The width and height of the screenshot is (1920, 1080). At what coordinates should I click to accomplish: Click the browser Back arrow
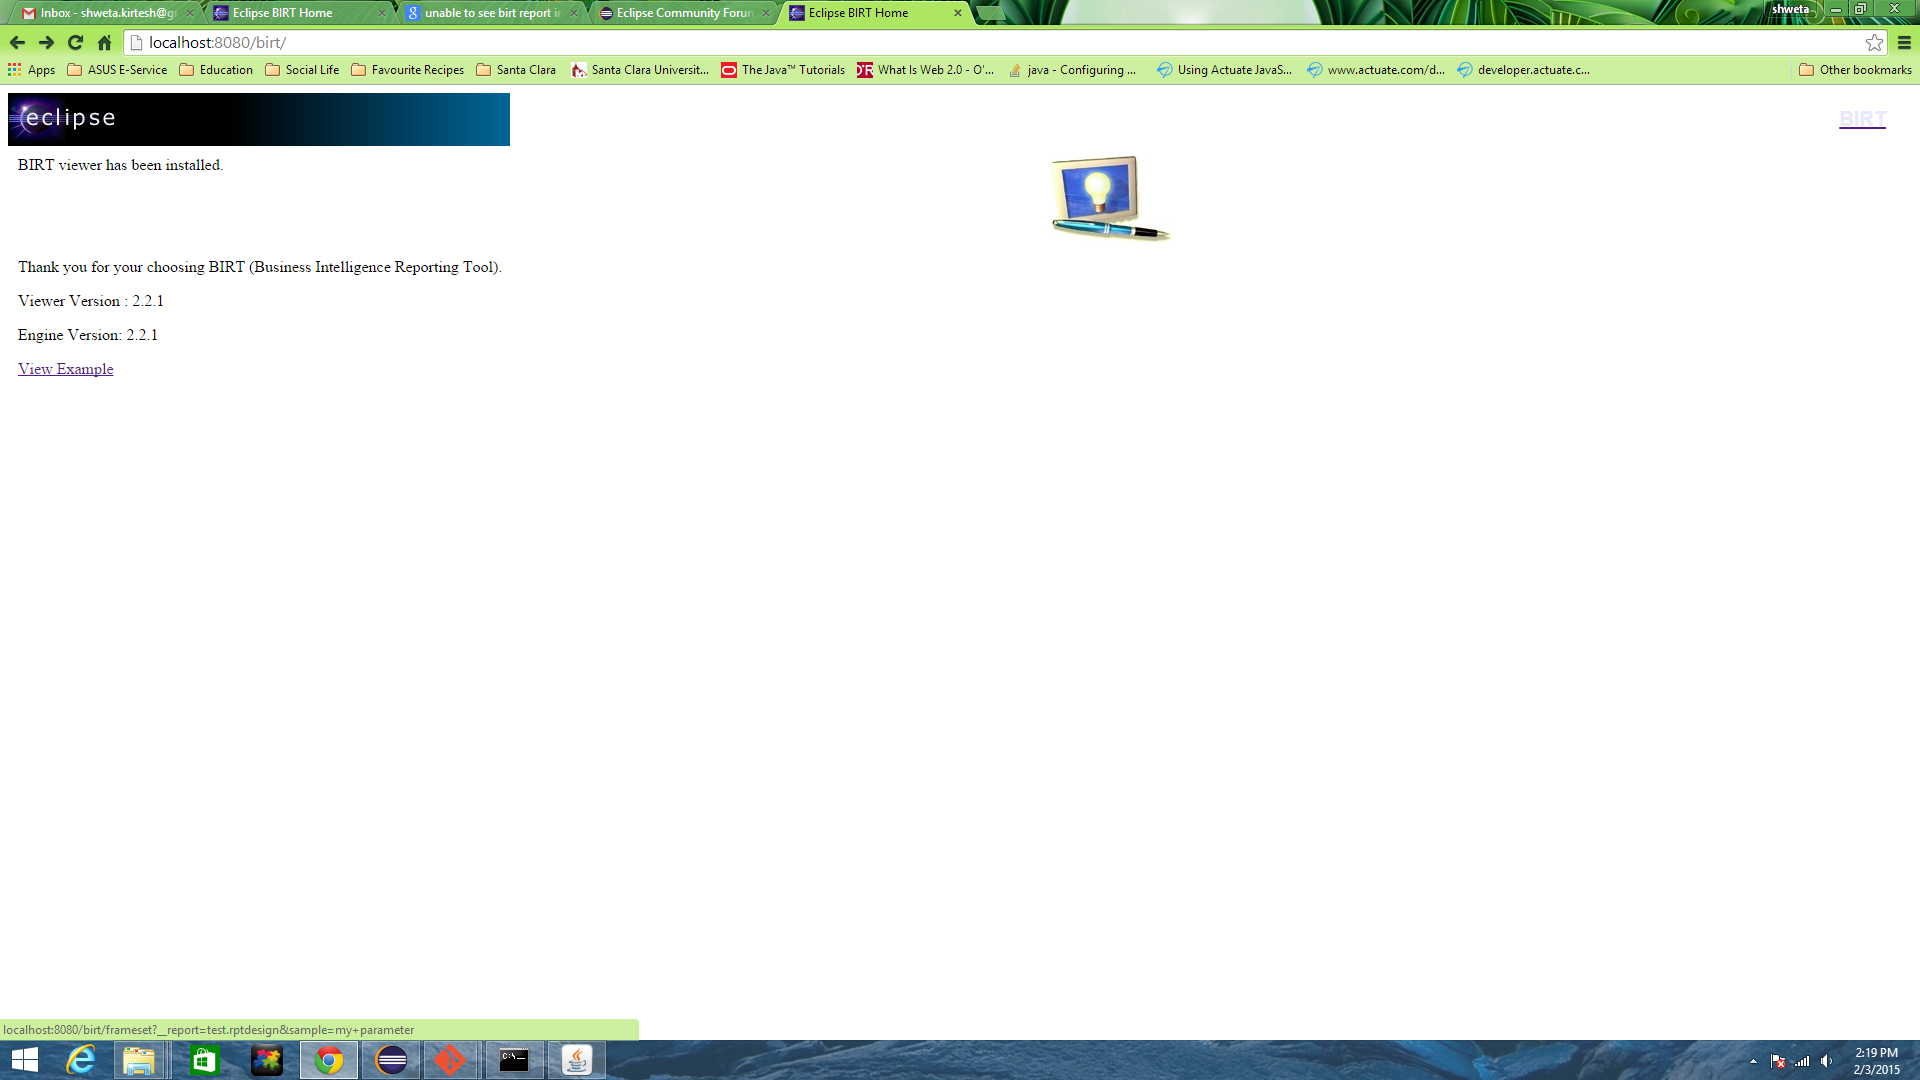click(17, 43)
